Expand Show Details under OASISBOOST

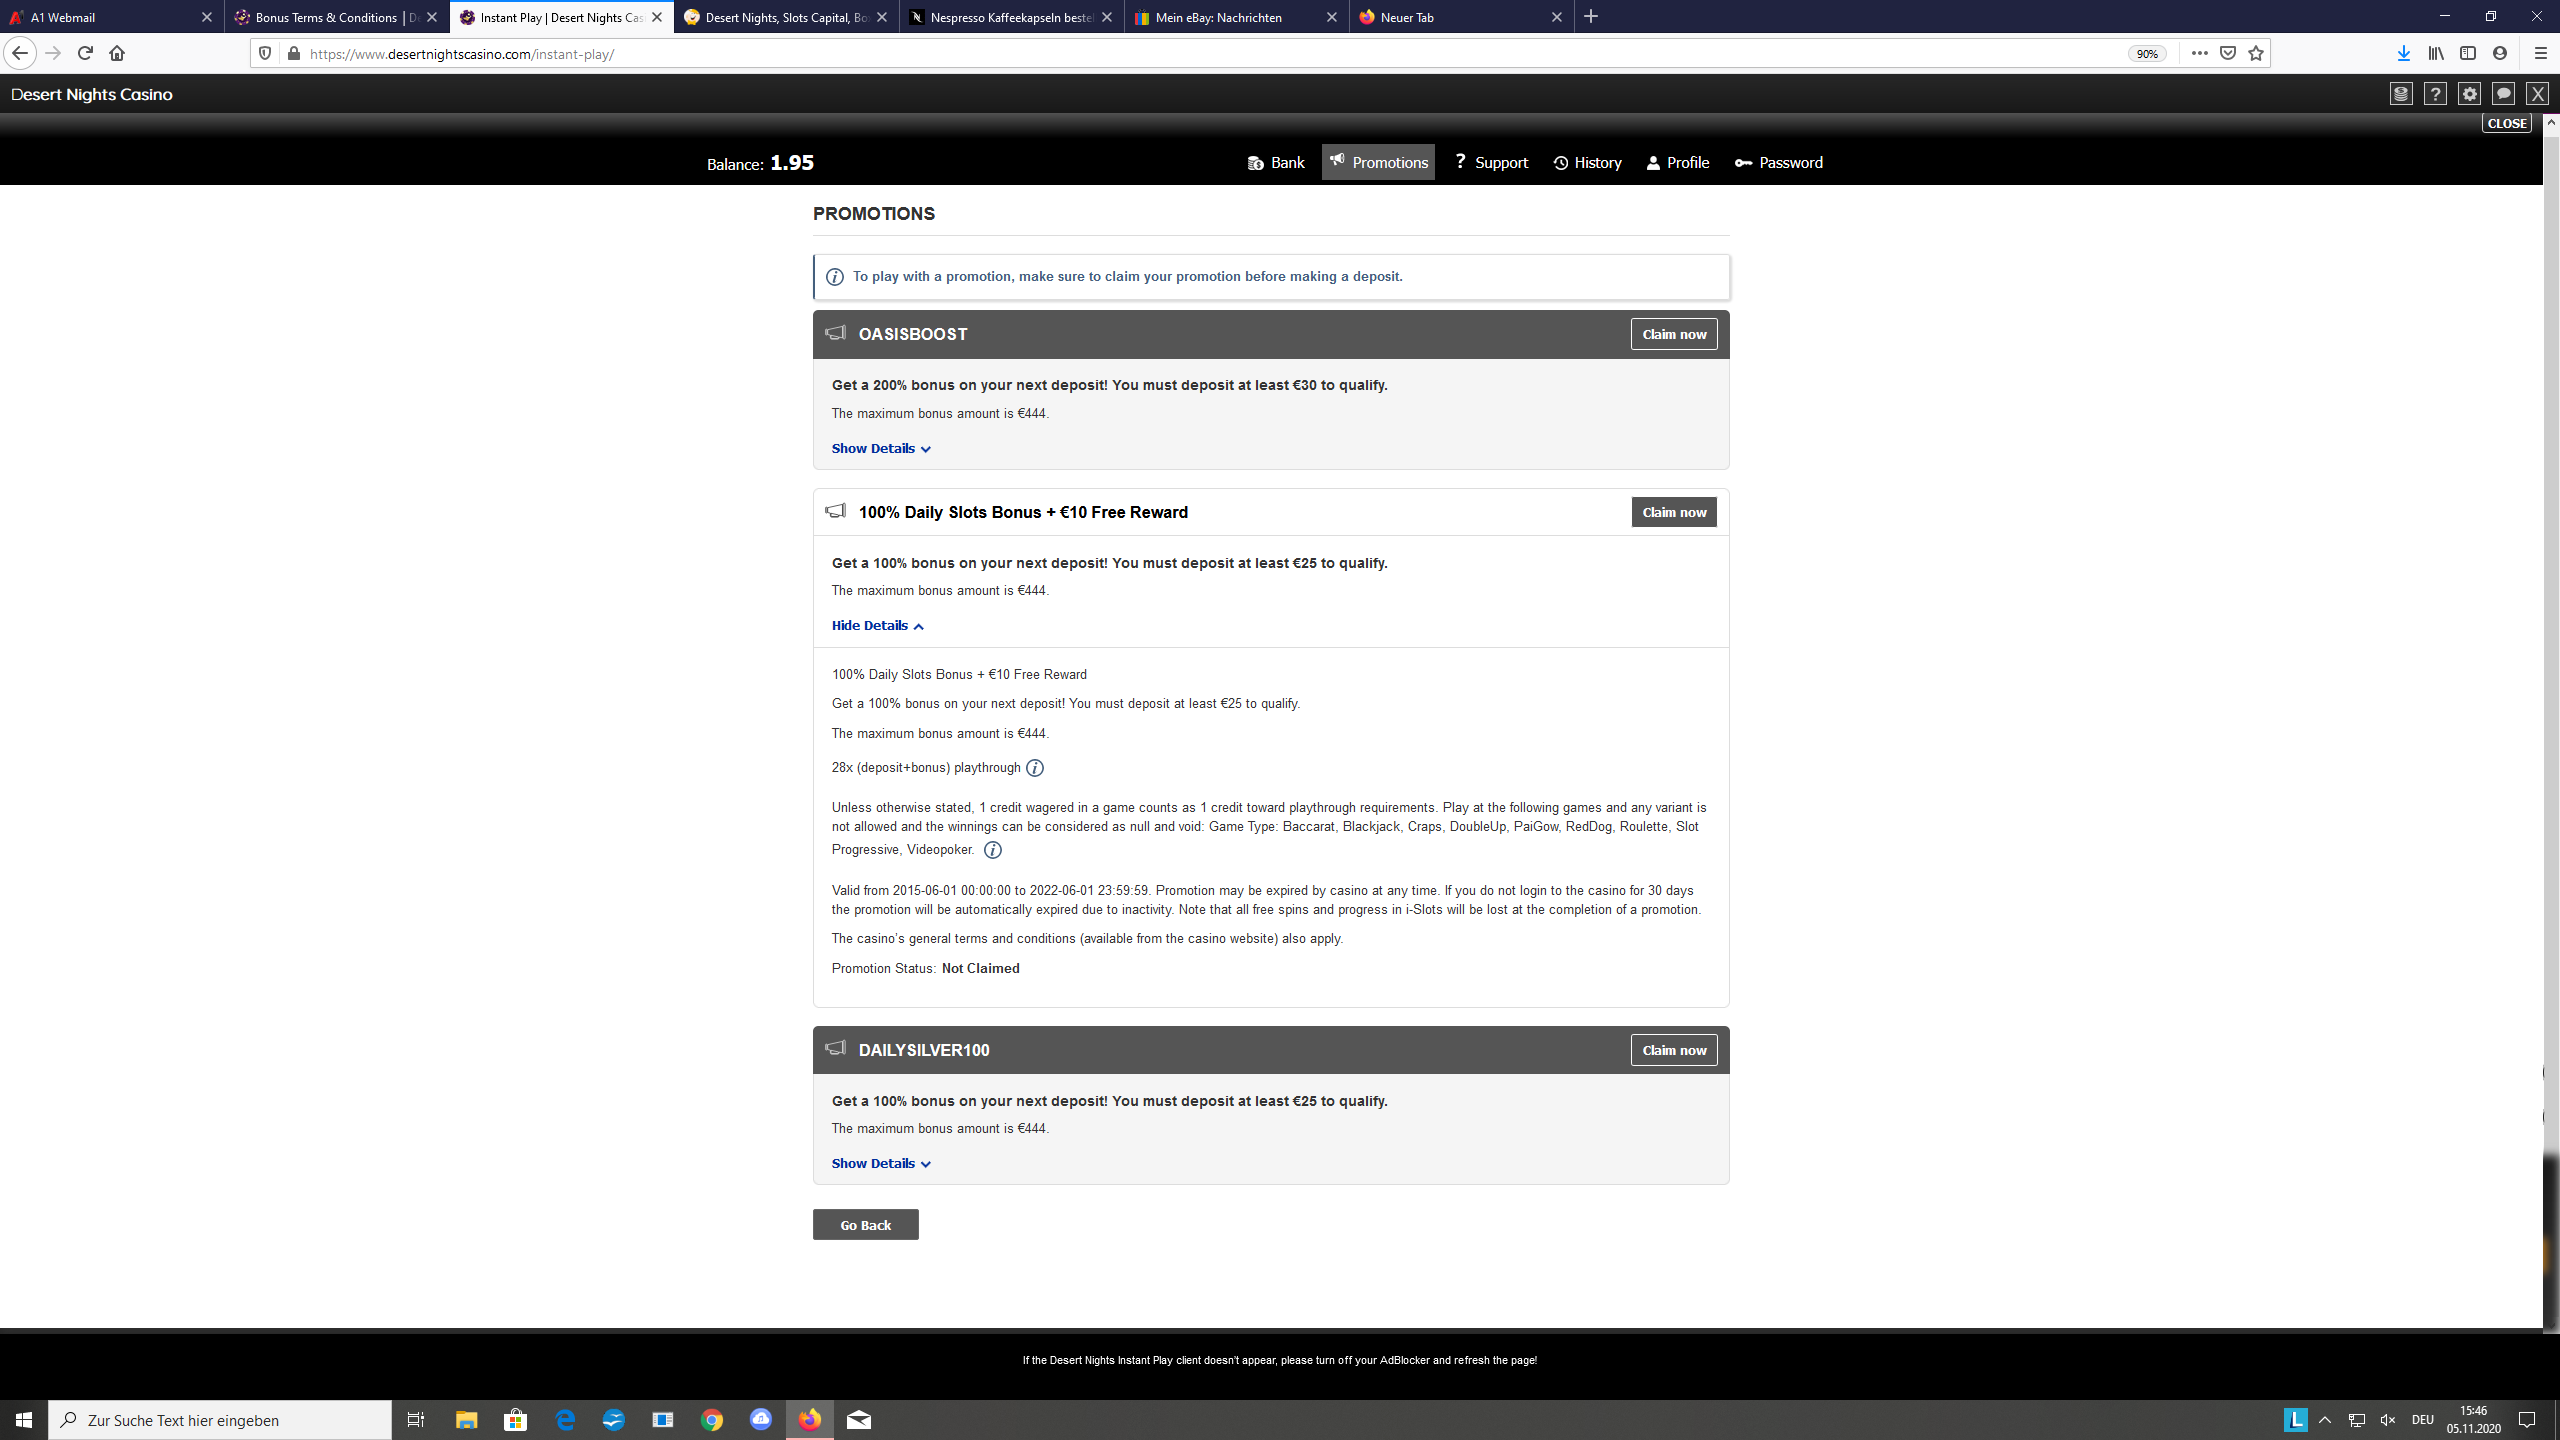[881, 449]
